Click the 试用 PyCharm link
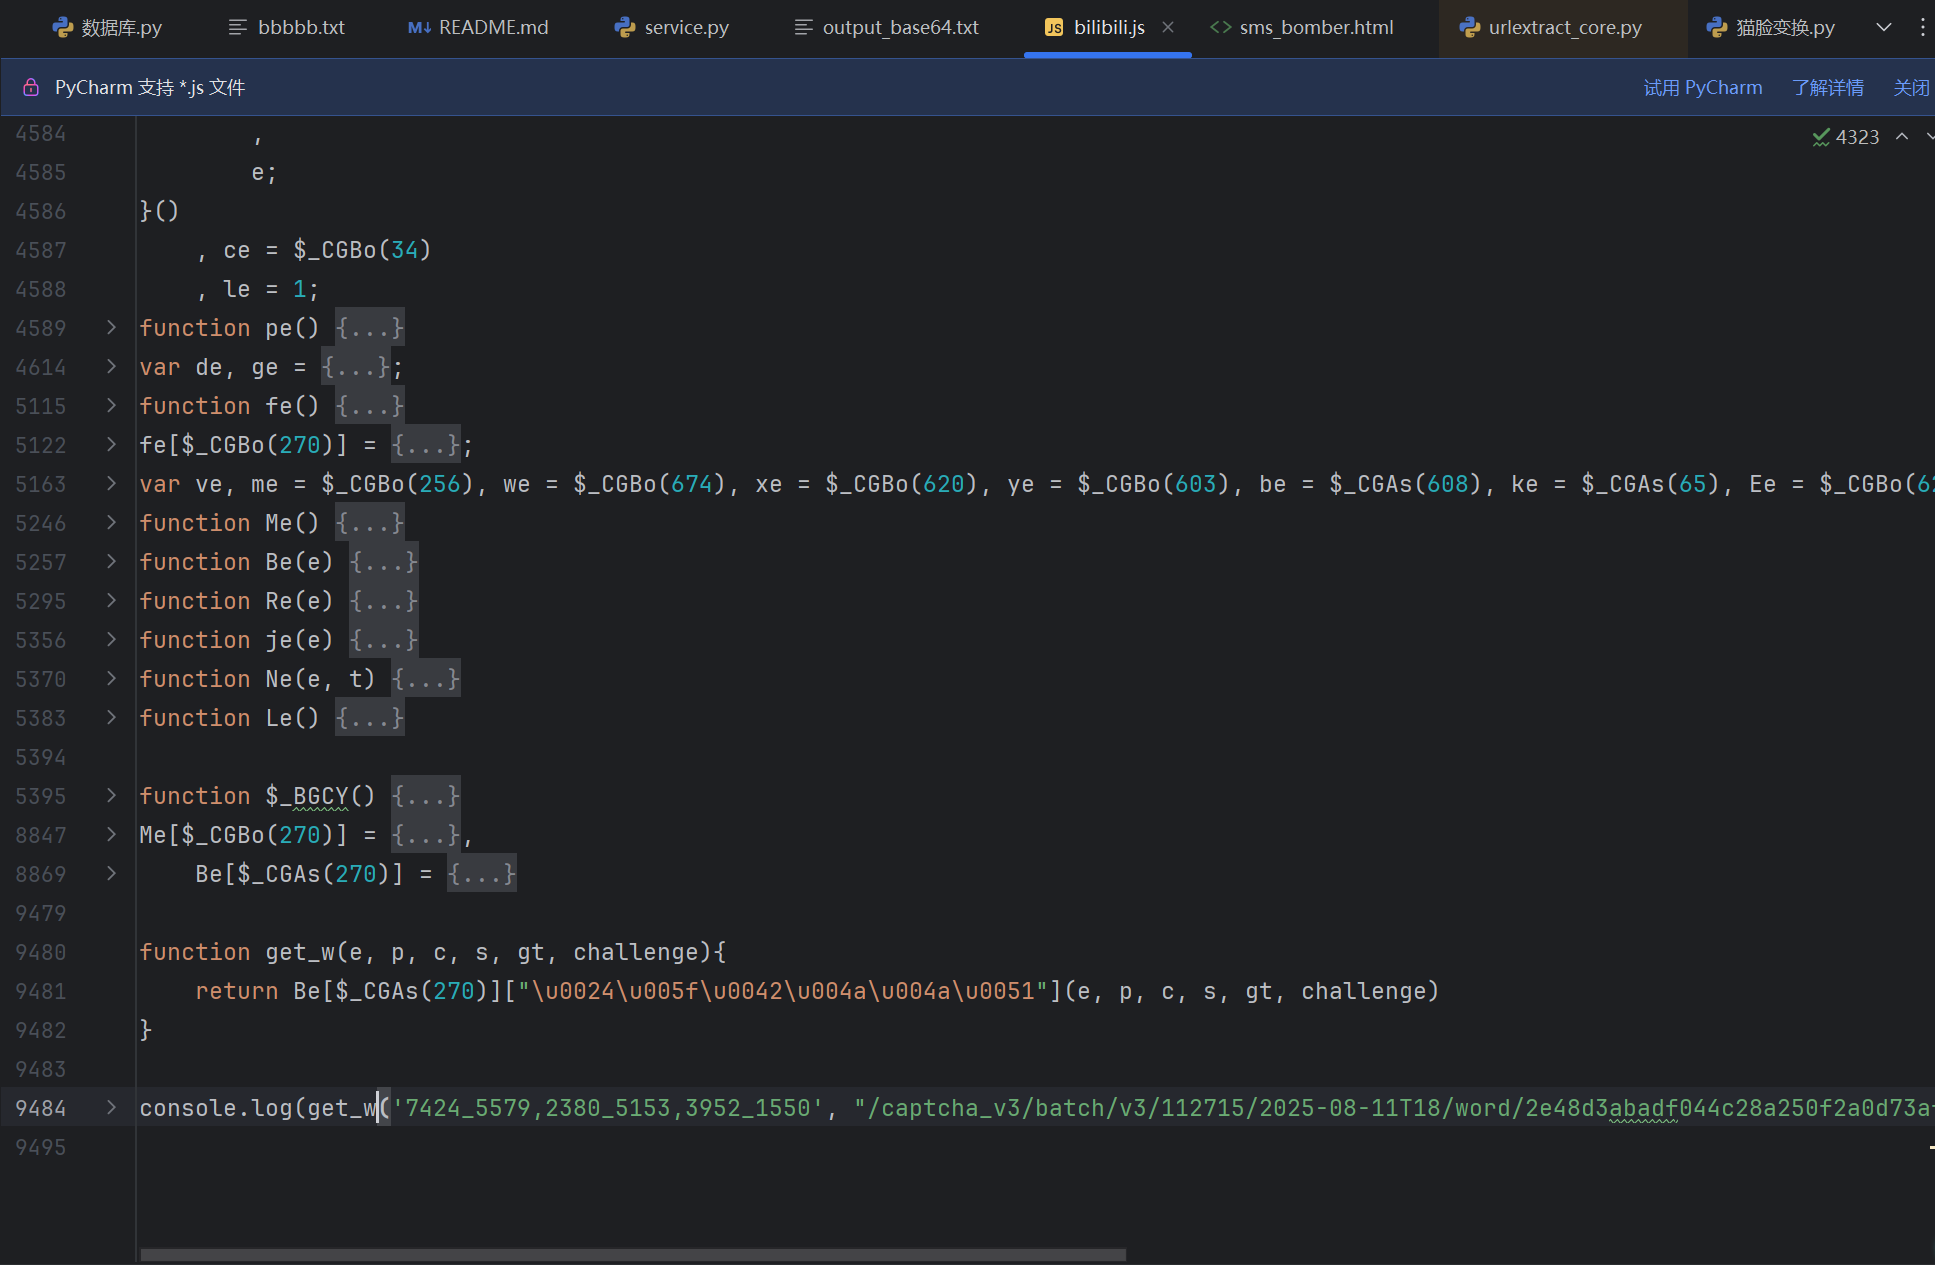This screenshot has width=1935, height=1265. click(x=1702, y=87)
